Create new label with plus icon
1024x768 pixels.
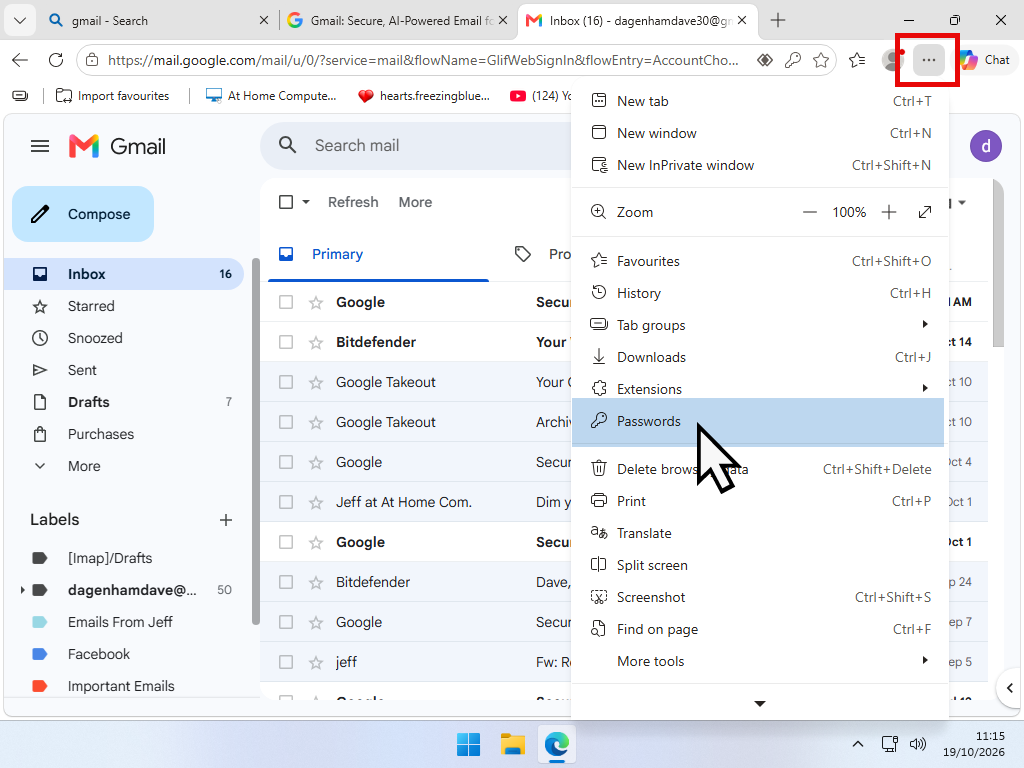click(226, 520)
